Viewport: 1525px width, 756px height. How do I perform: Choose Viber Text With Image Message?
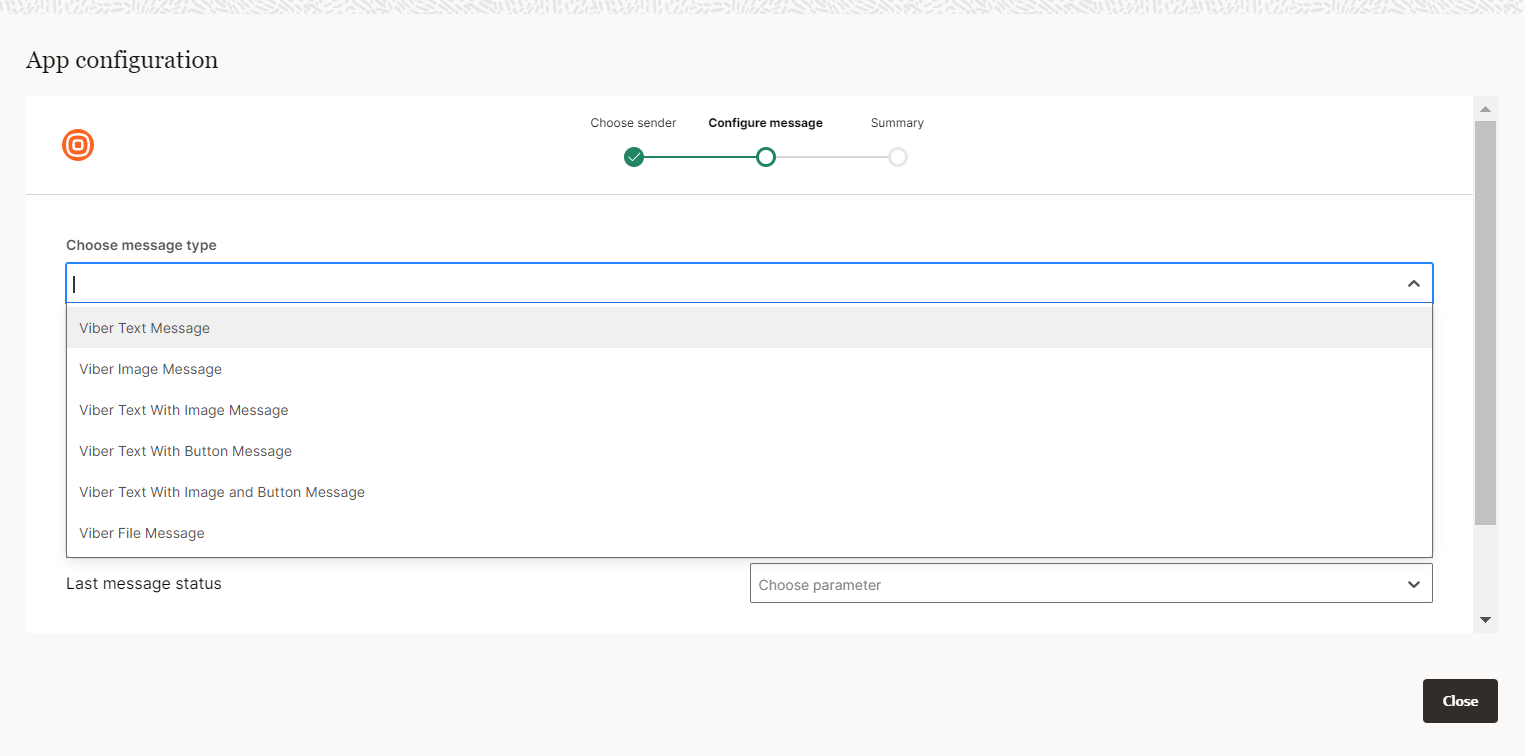coord(750,410)
